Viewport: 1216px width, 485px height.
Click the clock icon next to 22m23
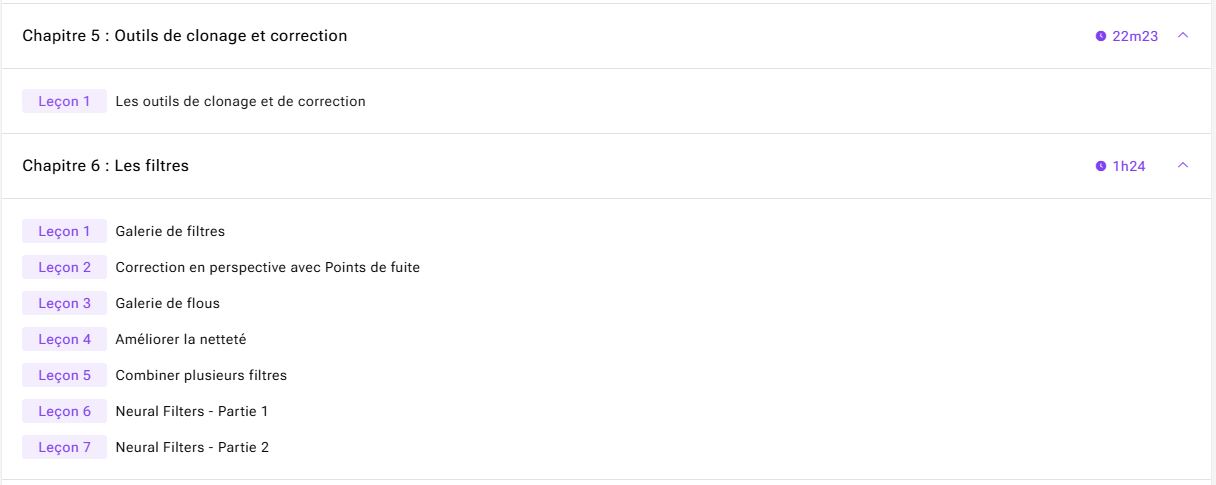coord(1101,36)
